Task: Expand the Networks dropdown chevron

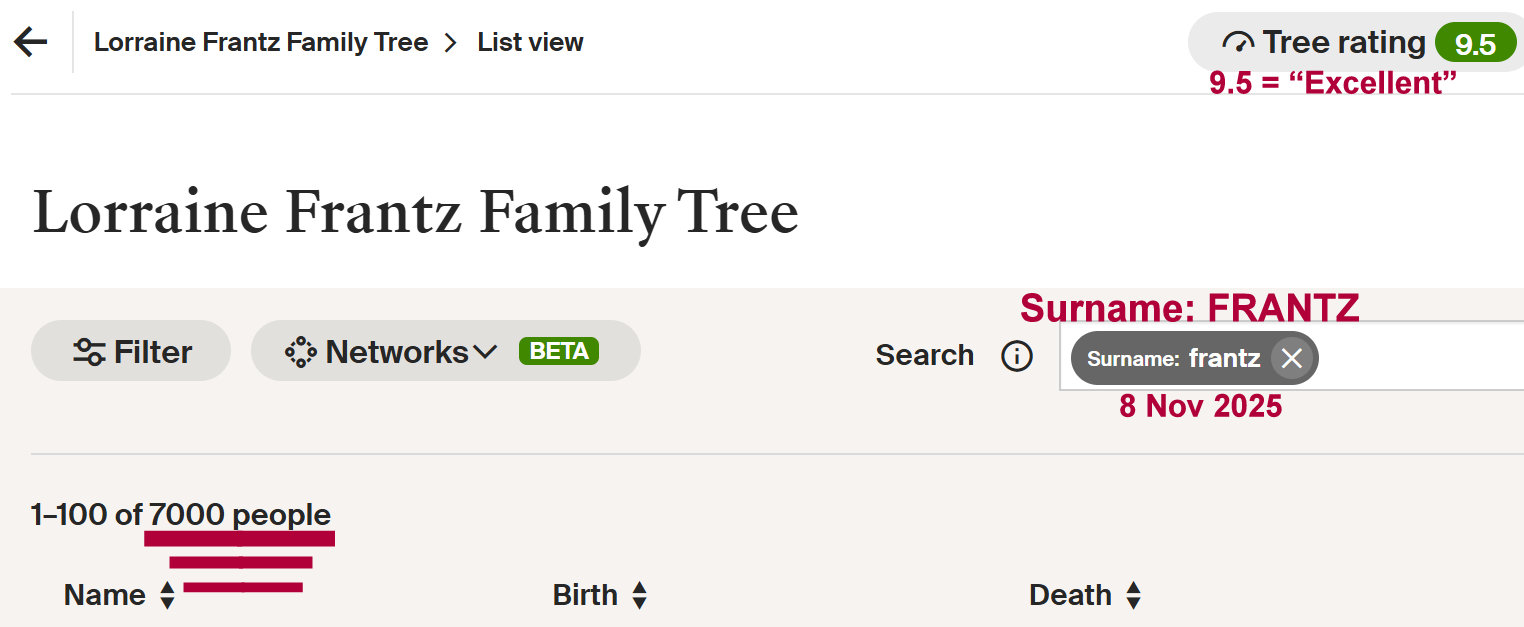Action: (485, 352)
